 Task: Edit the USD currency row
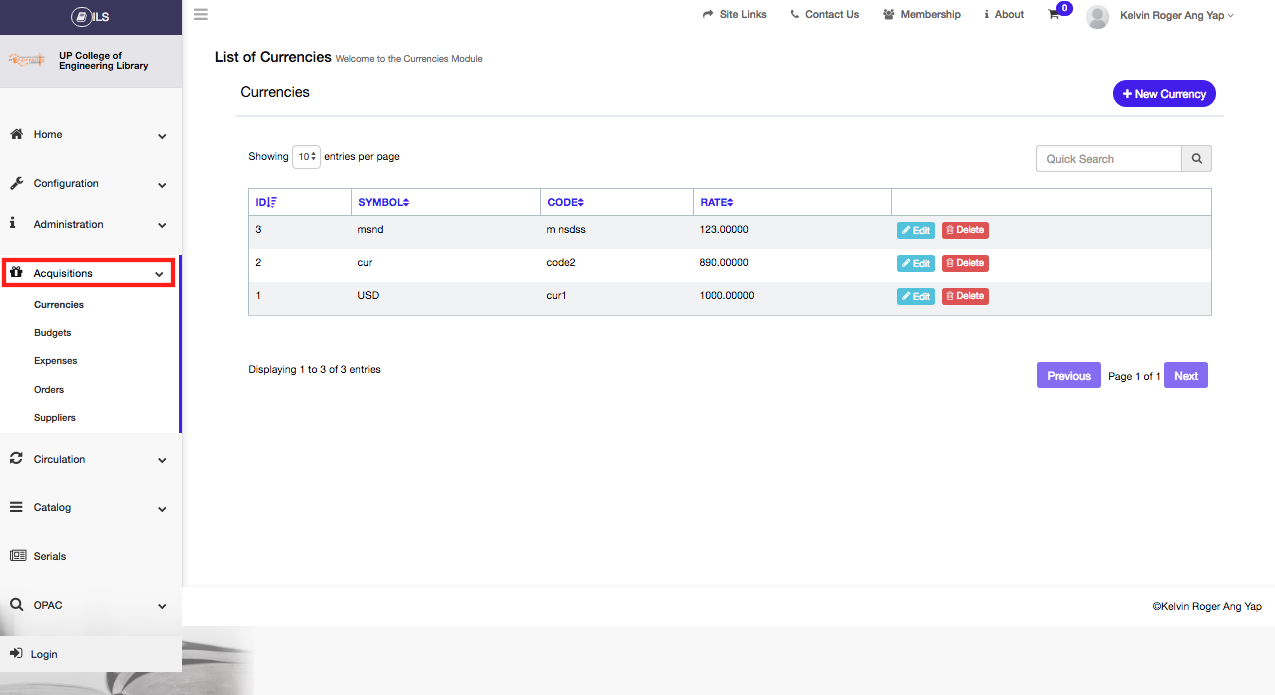[x=915, y=297]
